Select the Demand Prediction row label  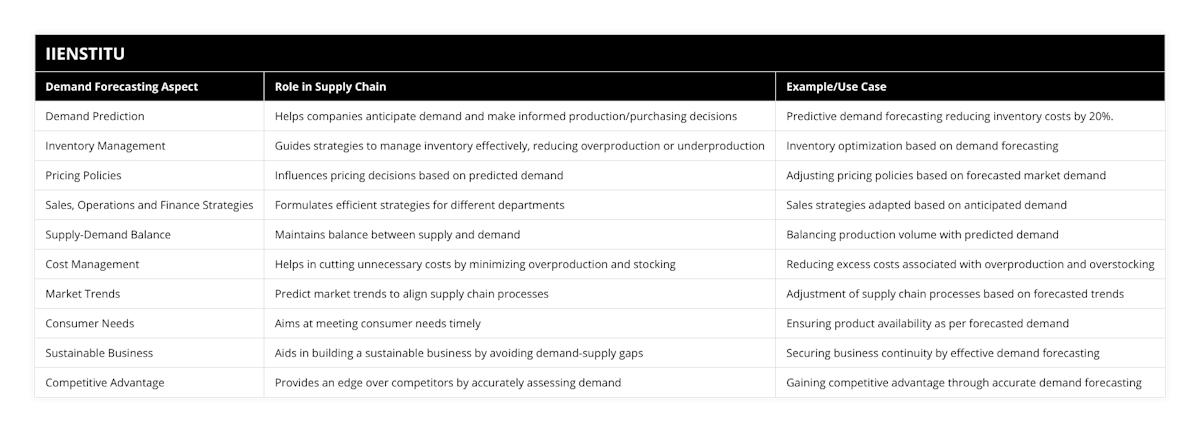[95, 116]
